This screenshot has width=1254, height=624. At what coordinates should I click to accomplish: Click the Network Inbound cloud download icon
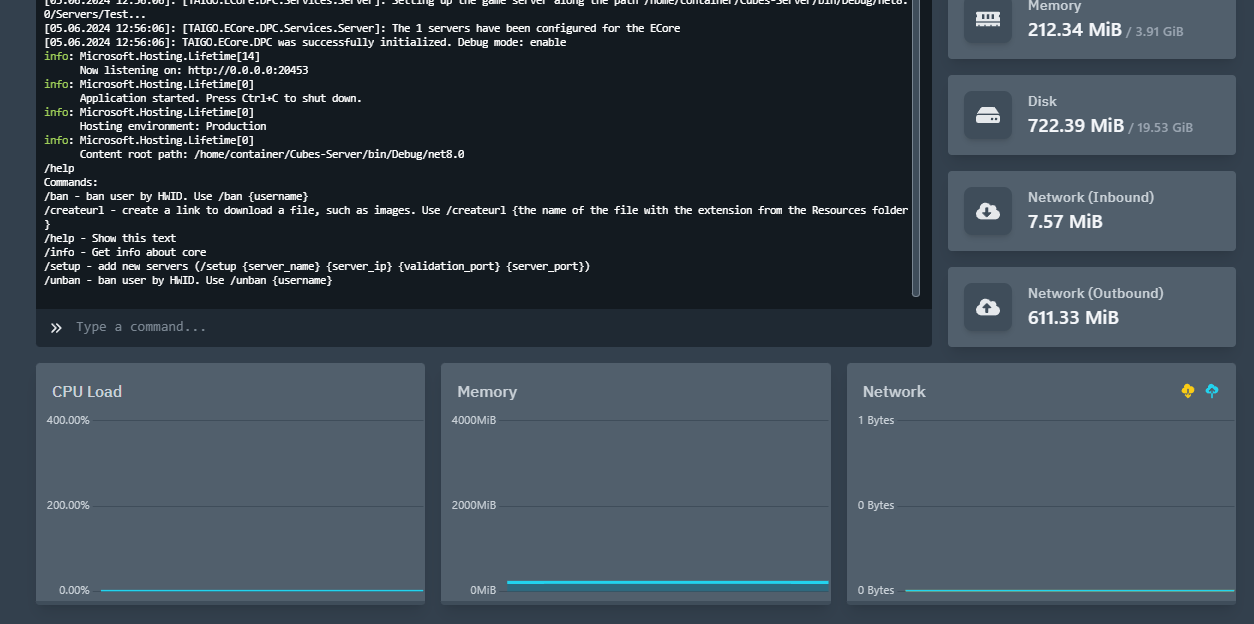click(987, 211)
